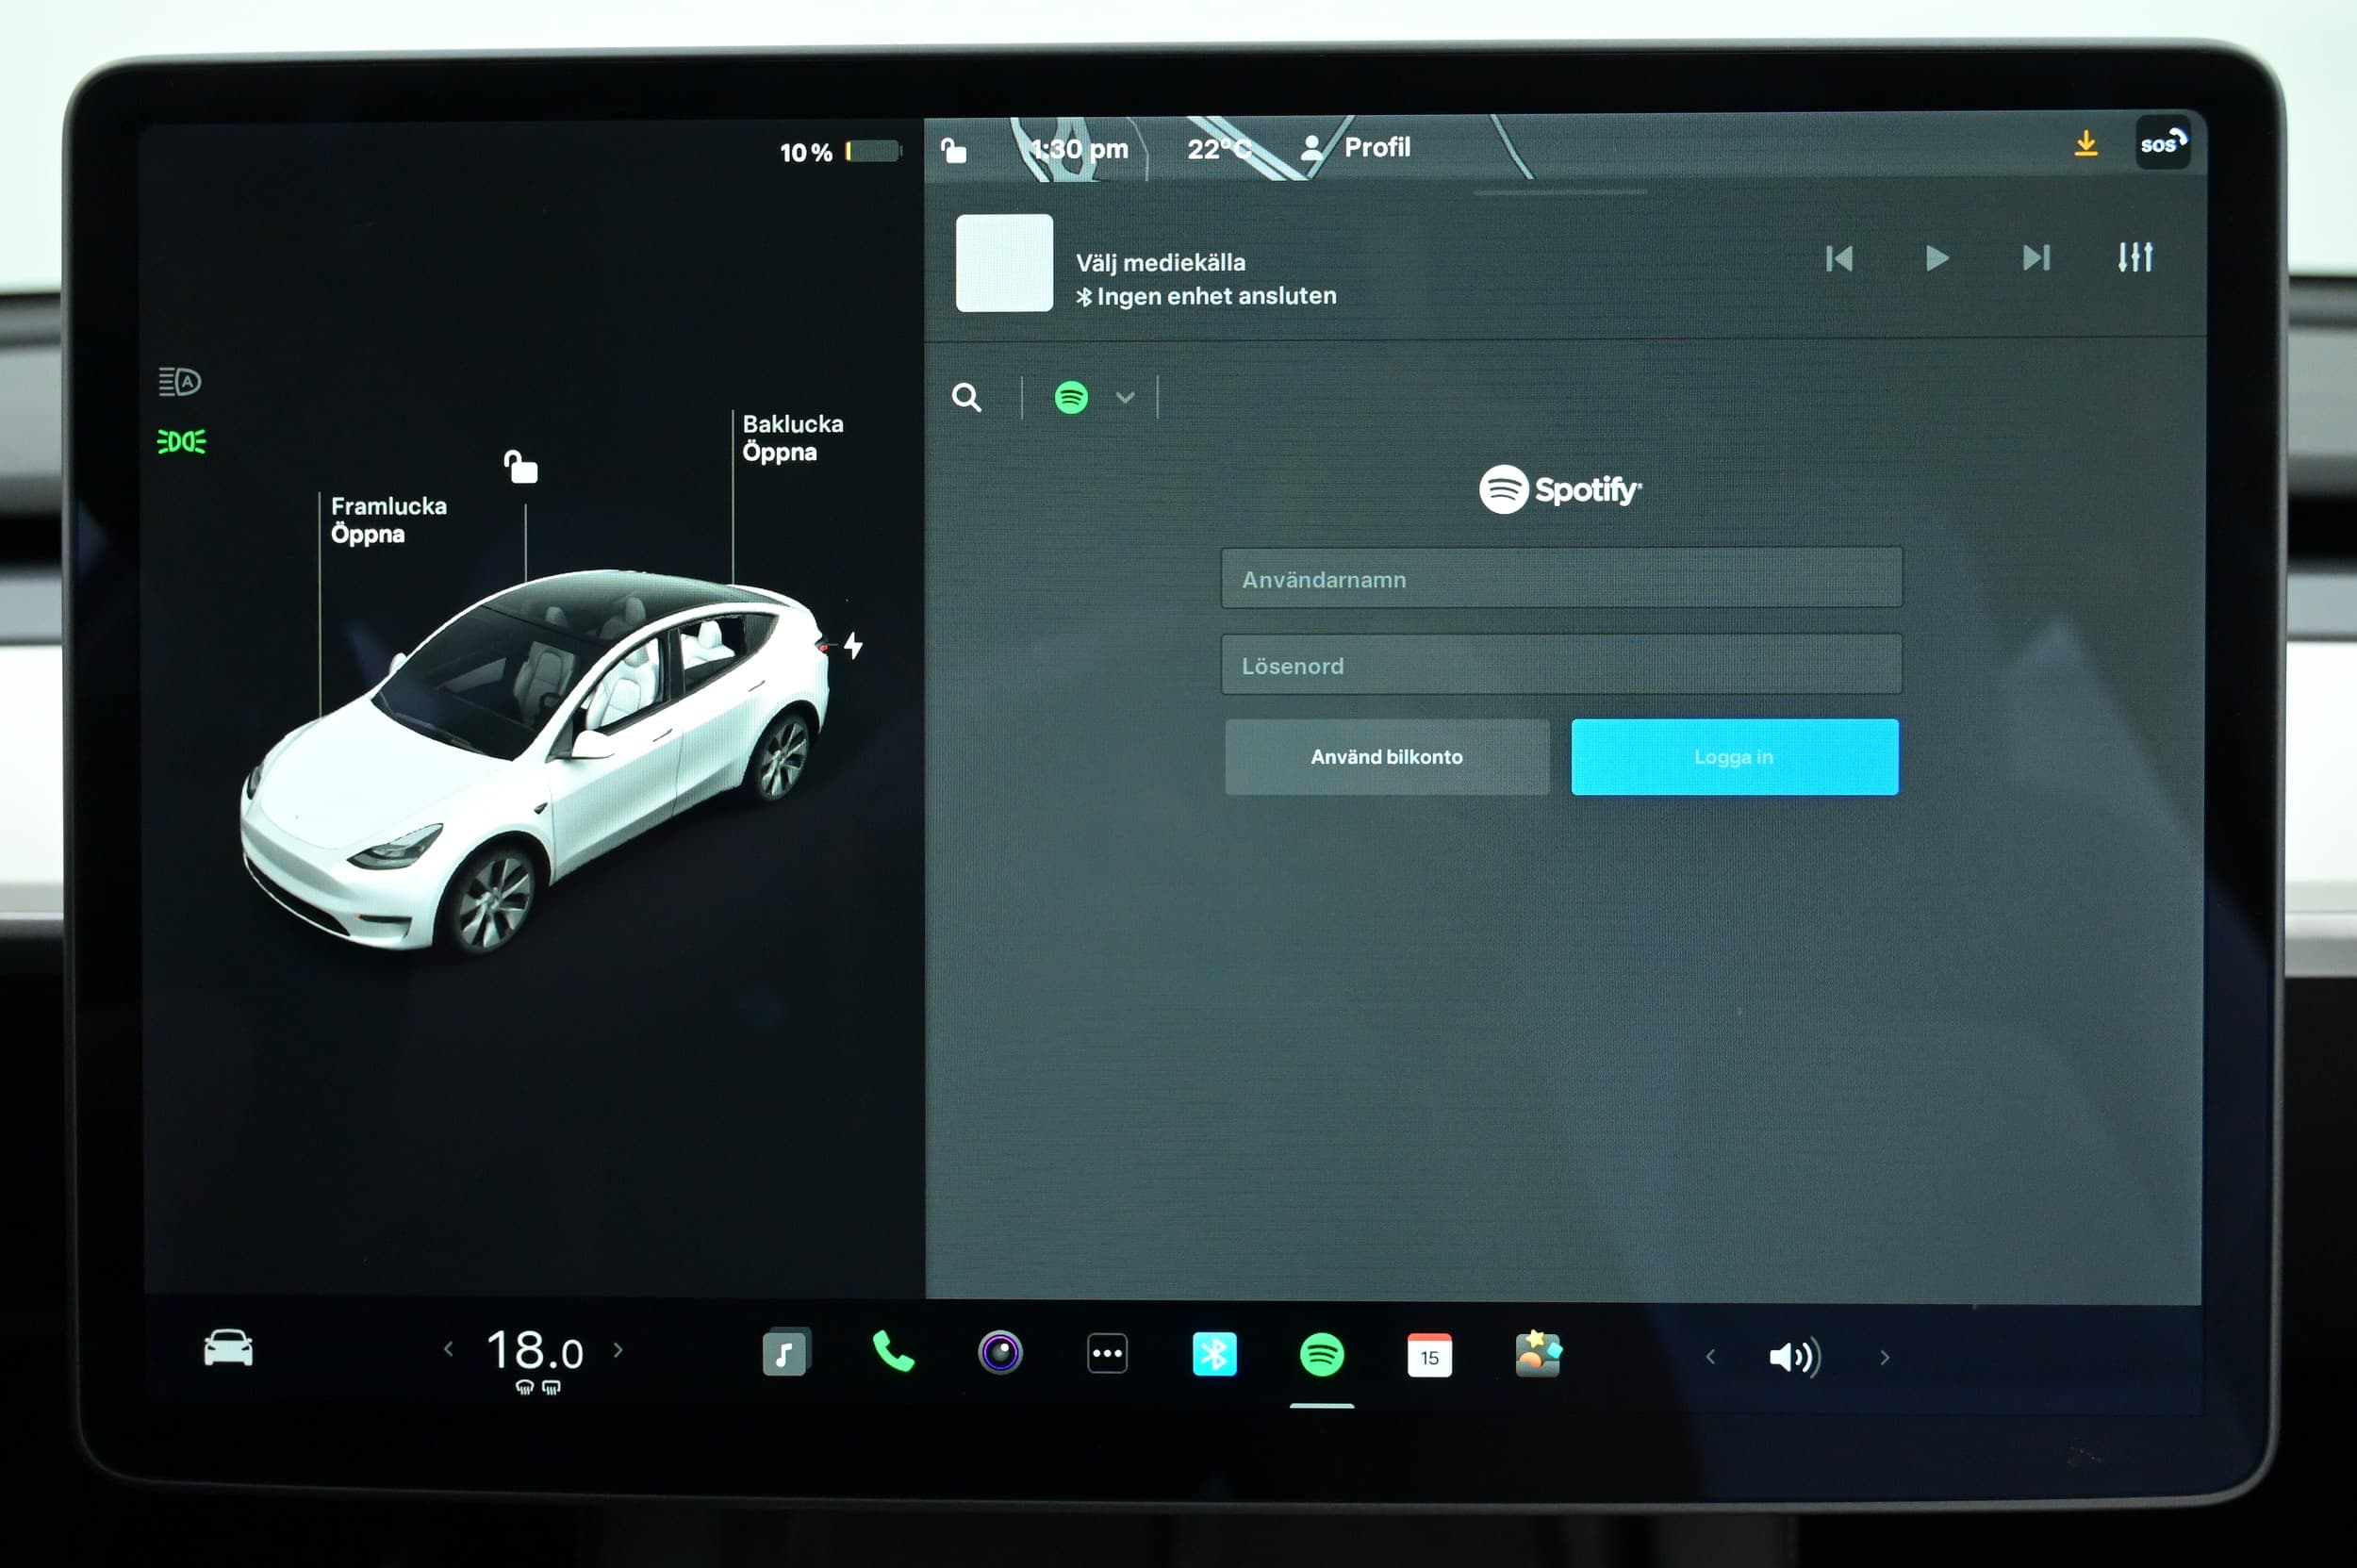
Task: Tap the media search magnifier icon
Action: (966, 397)
